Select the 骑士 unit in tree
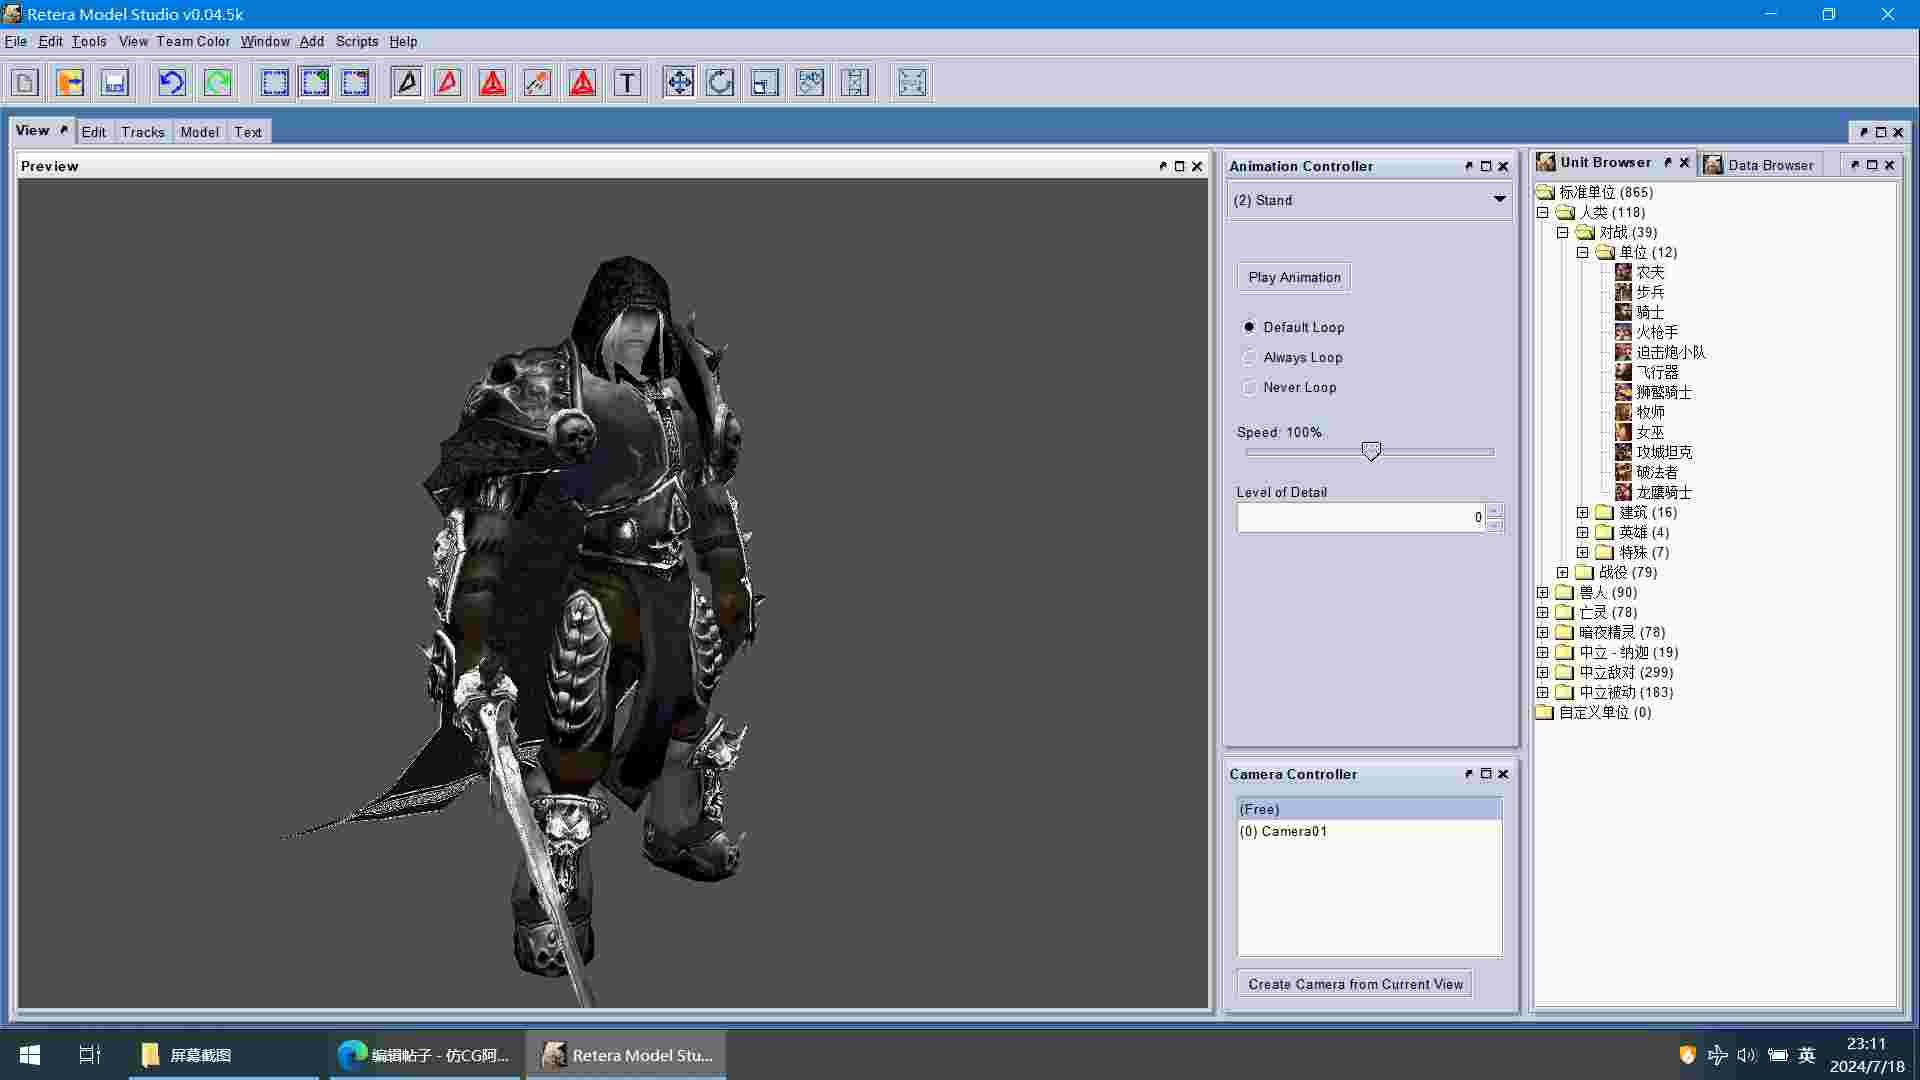This screenshot has height=1080, width=1920. [1650, 312]
